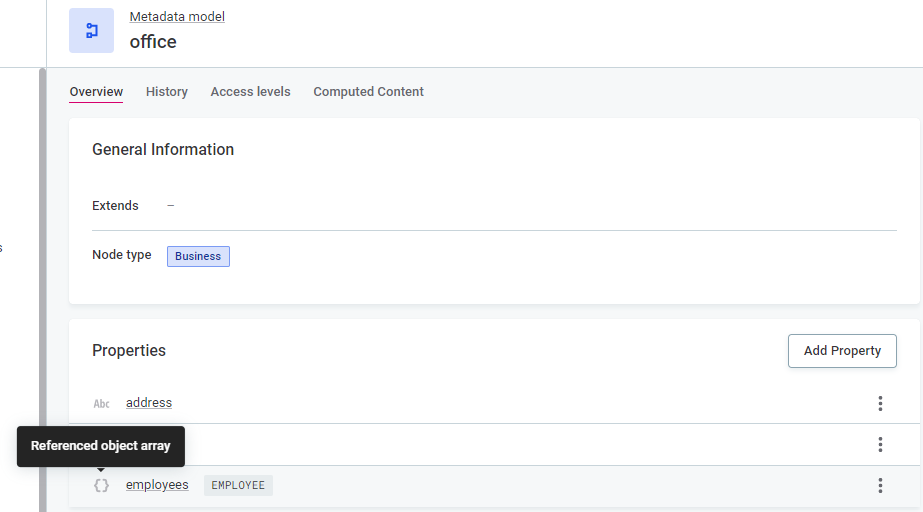Screen dimensions: 923x512
Task: Open three-dot menu for property between address and employees
Action: [880, 444]
